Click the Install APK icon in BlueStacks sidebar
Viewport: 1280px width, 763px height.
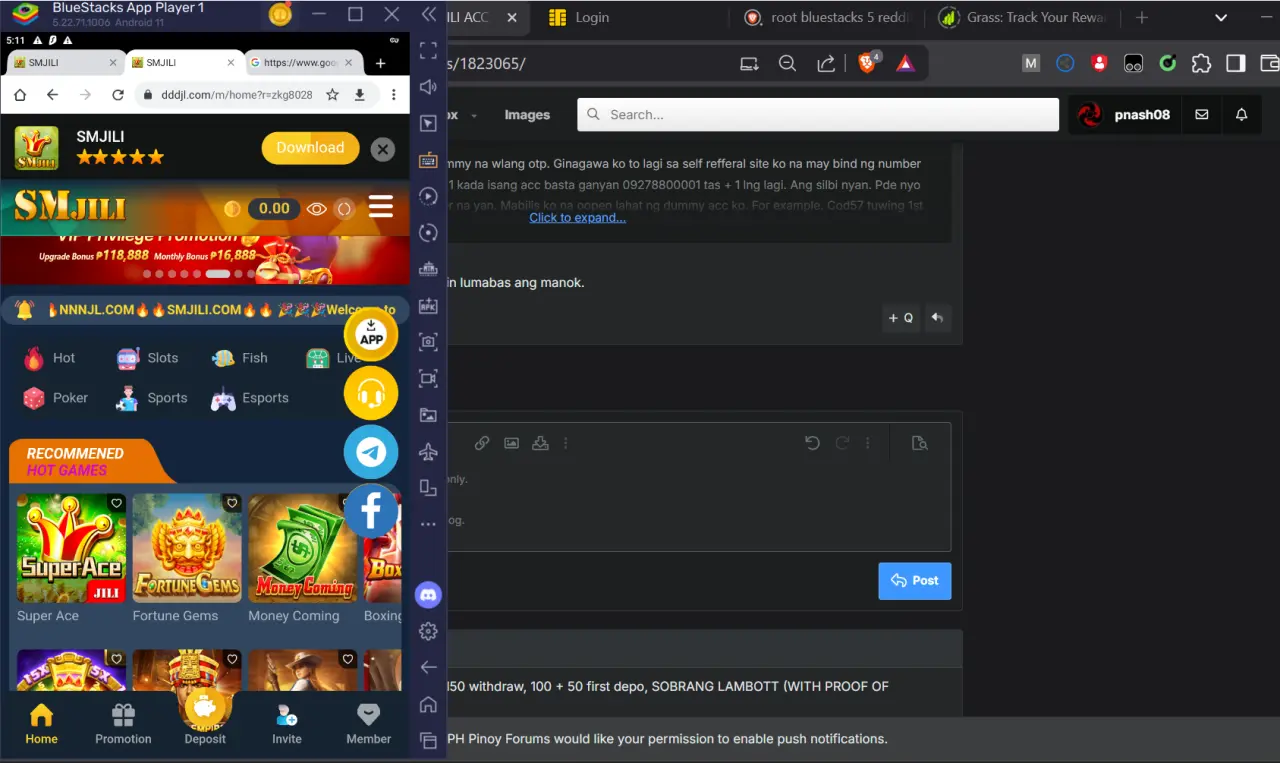coord(428,306)
